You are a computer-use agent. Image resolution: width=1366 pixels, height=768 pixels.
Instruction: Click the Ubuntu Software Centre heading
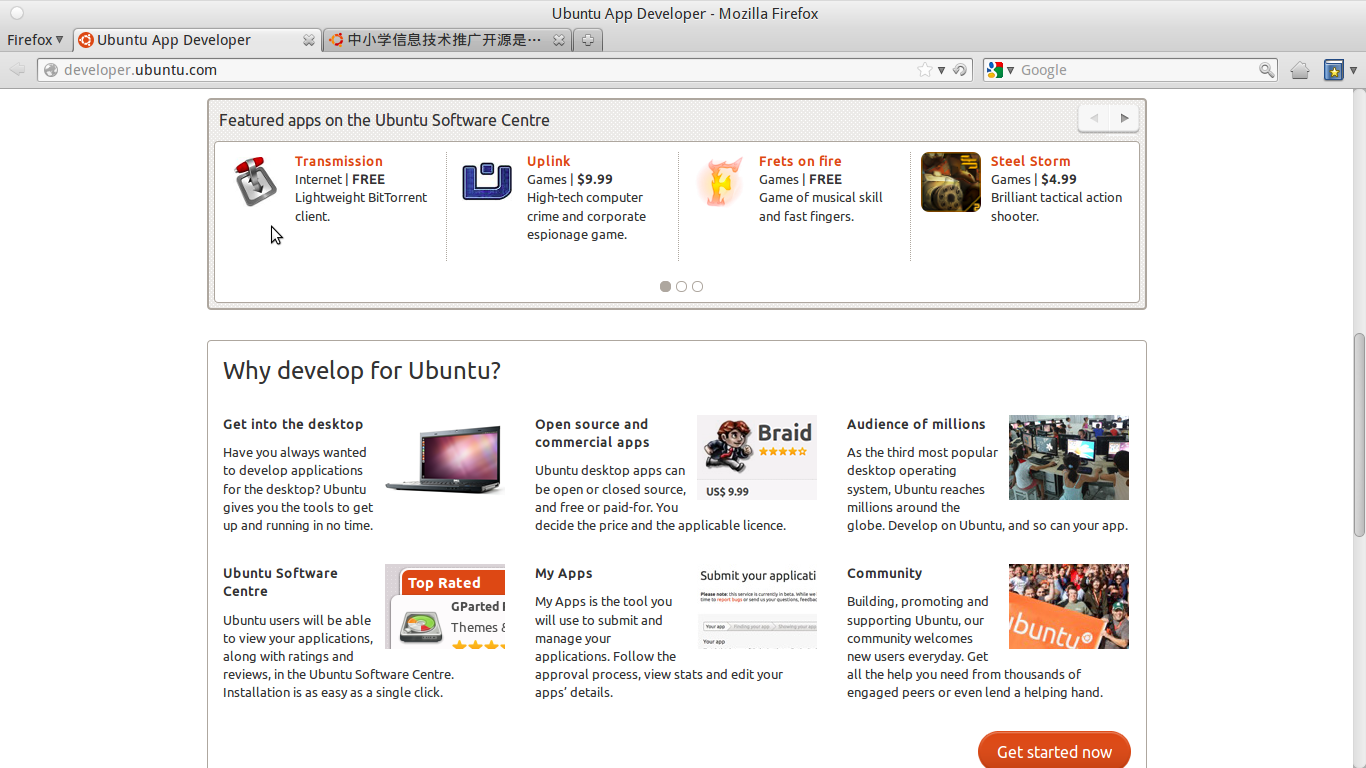pos(280,582)
